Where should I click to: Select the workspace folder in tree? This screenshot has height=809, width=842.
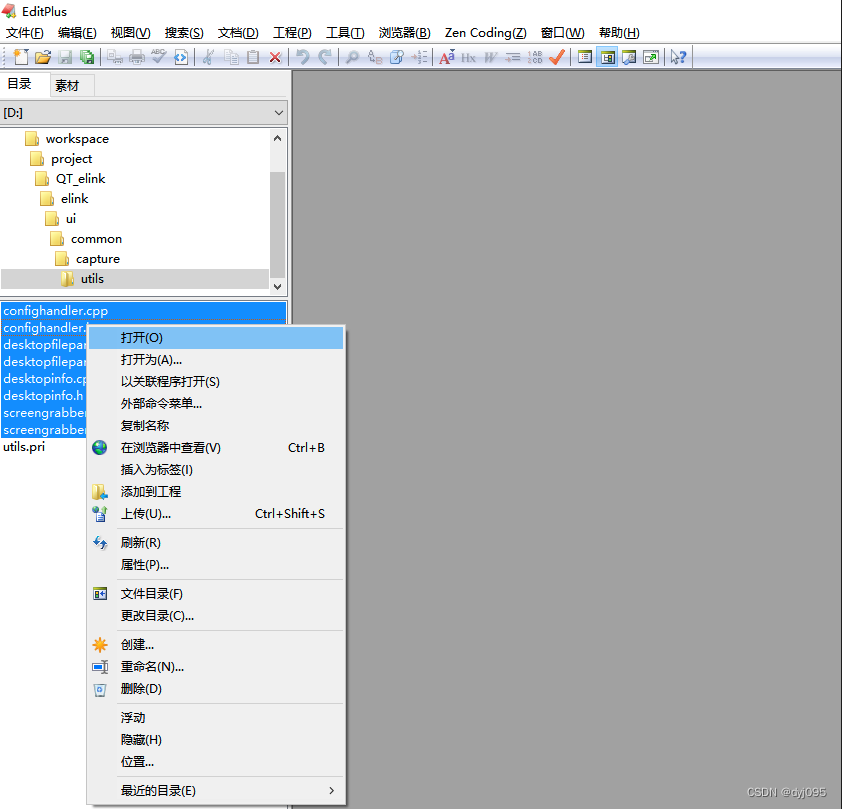point(77,139)
